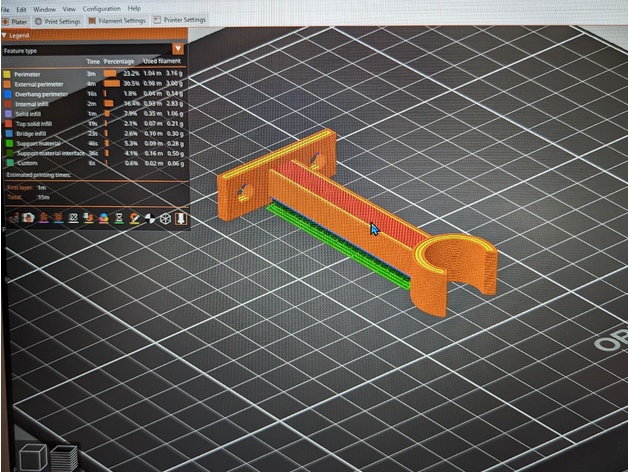
Task: Click the orange-outlined tool marker icon
Action: click(x=180, y=217)
